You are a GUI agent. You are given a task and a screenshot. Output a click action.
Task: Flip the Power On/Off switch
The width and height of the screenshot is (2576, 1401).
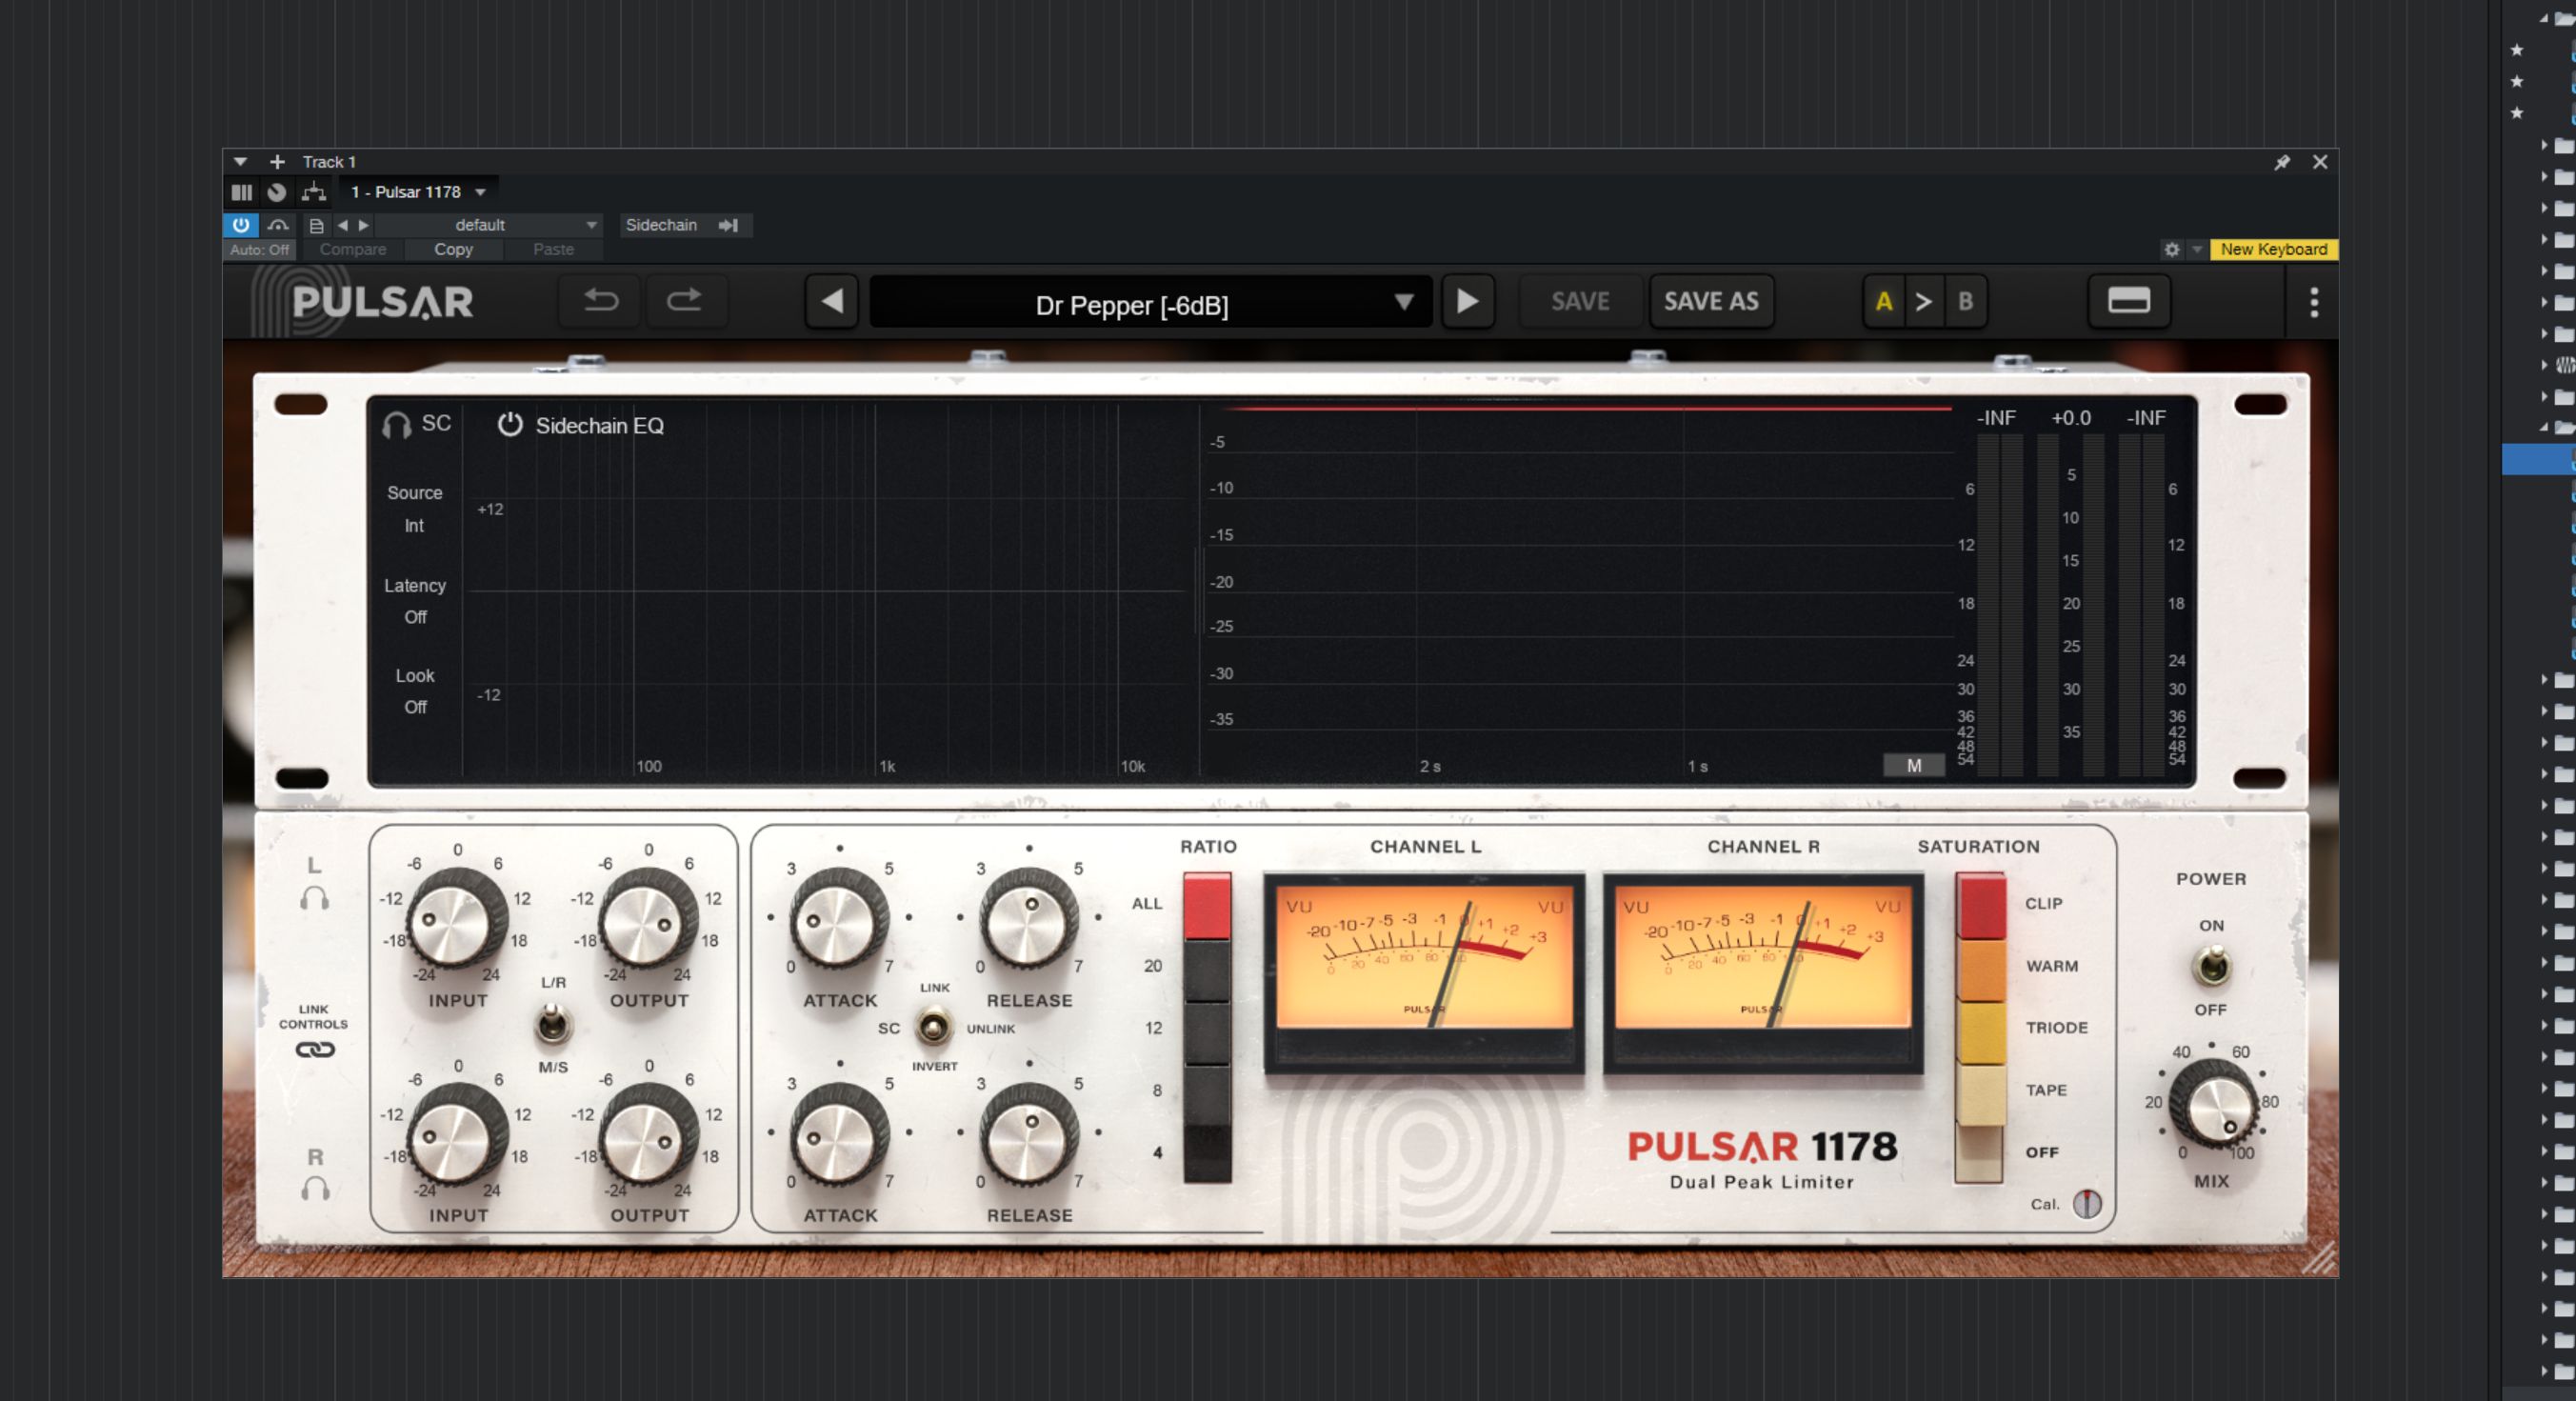(2212, 967)
